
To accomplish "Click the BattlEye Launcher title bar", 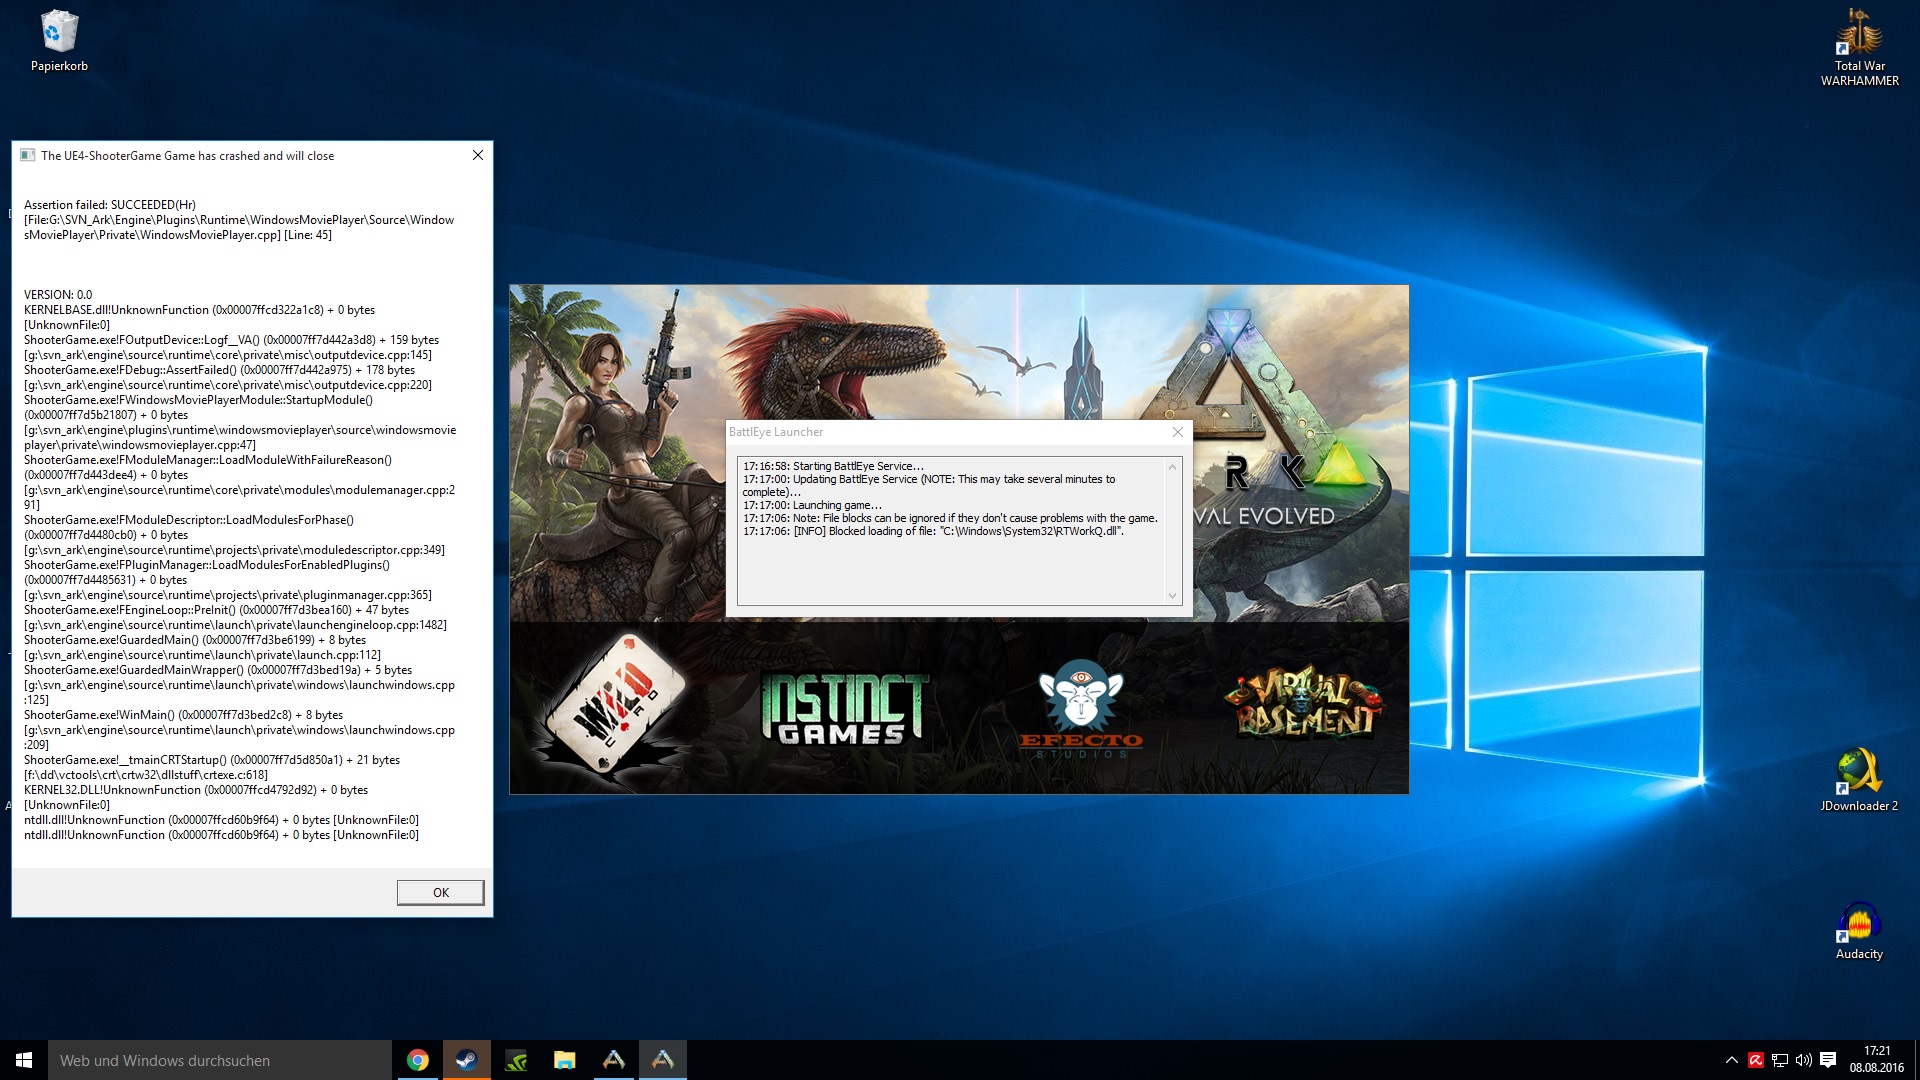I will (945, 432).
